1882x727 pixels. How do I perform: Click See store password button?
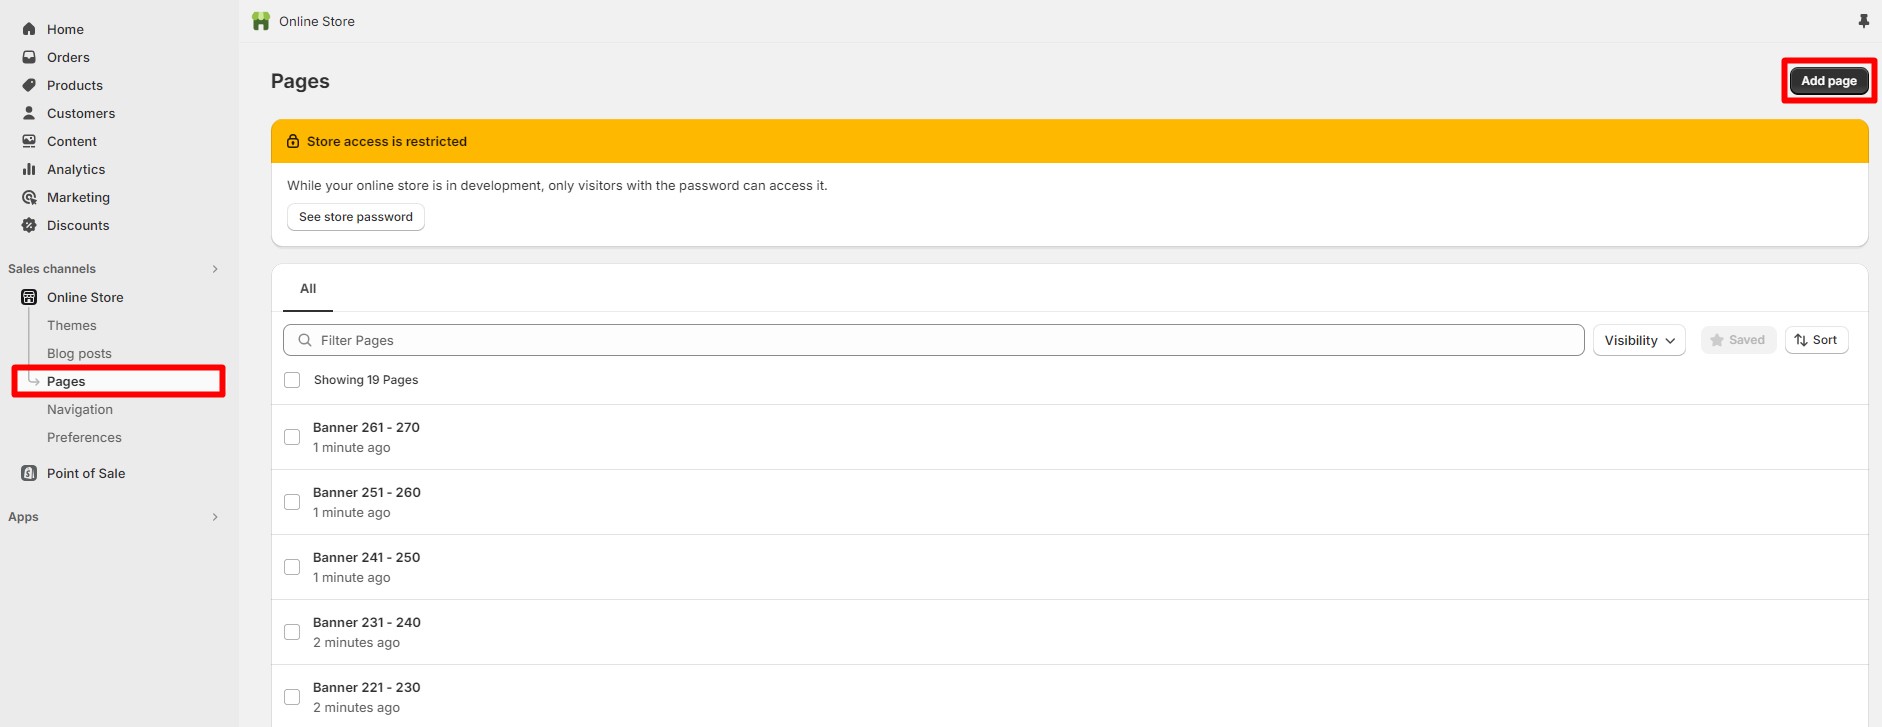pos(356,217)
